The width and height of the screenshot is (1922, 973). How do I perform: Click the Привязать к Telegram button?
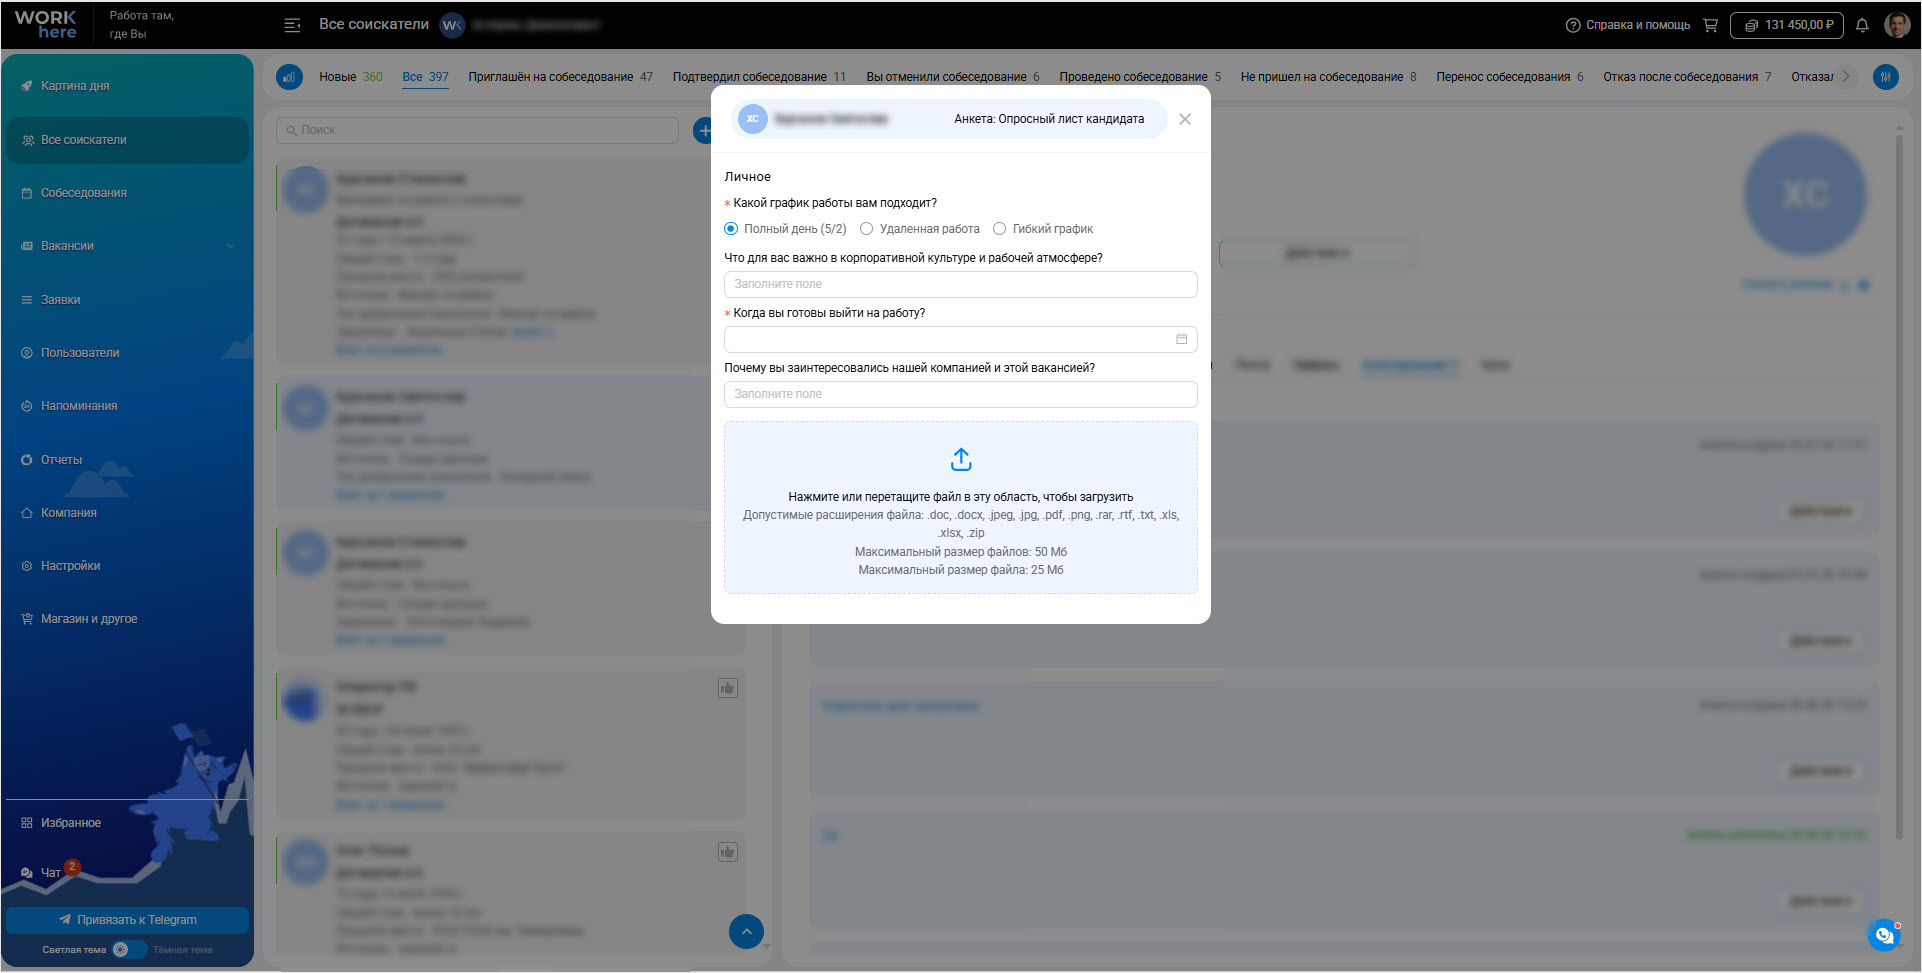click(x=127, y=920)
